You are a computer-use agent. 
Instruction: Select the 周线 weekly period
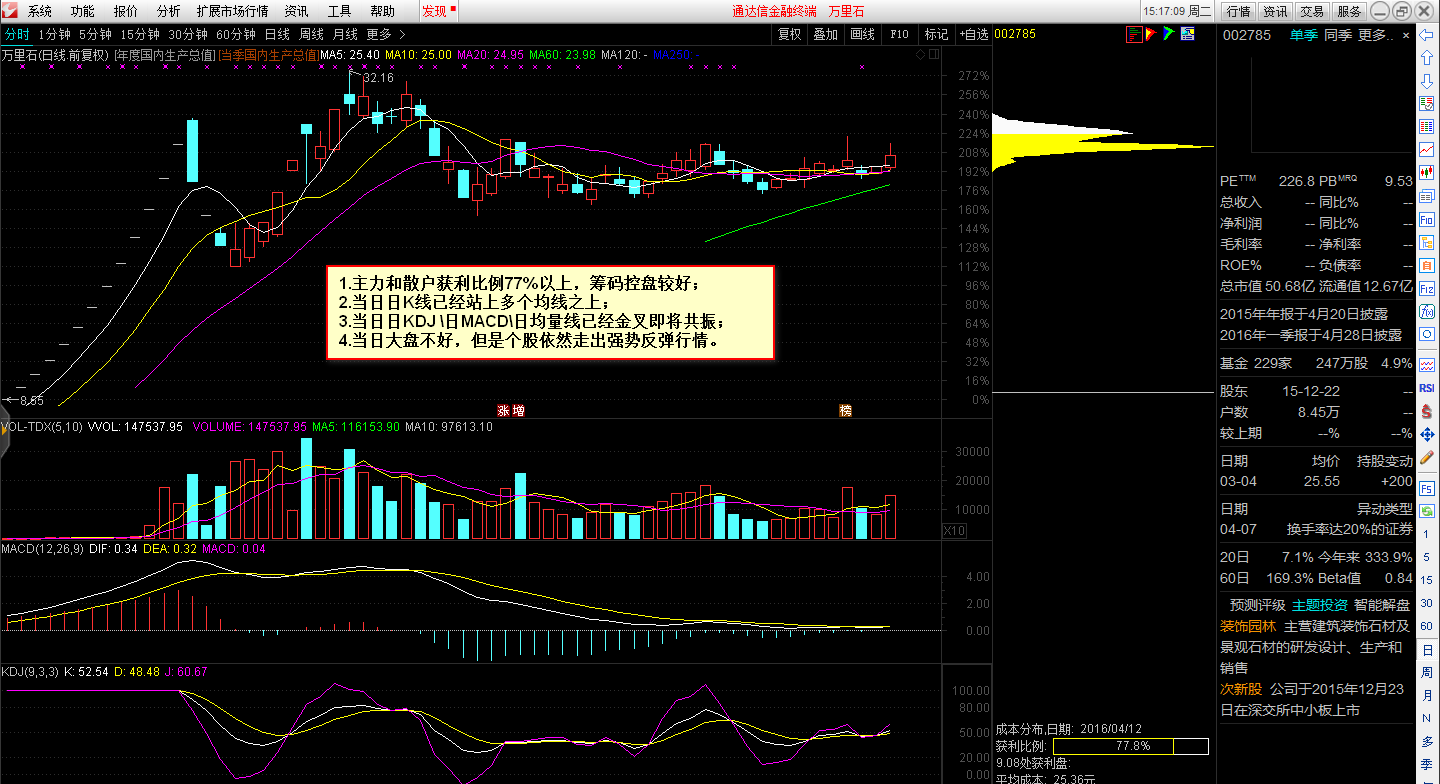click(x=311, y=34)
